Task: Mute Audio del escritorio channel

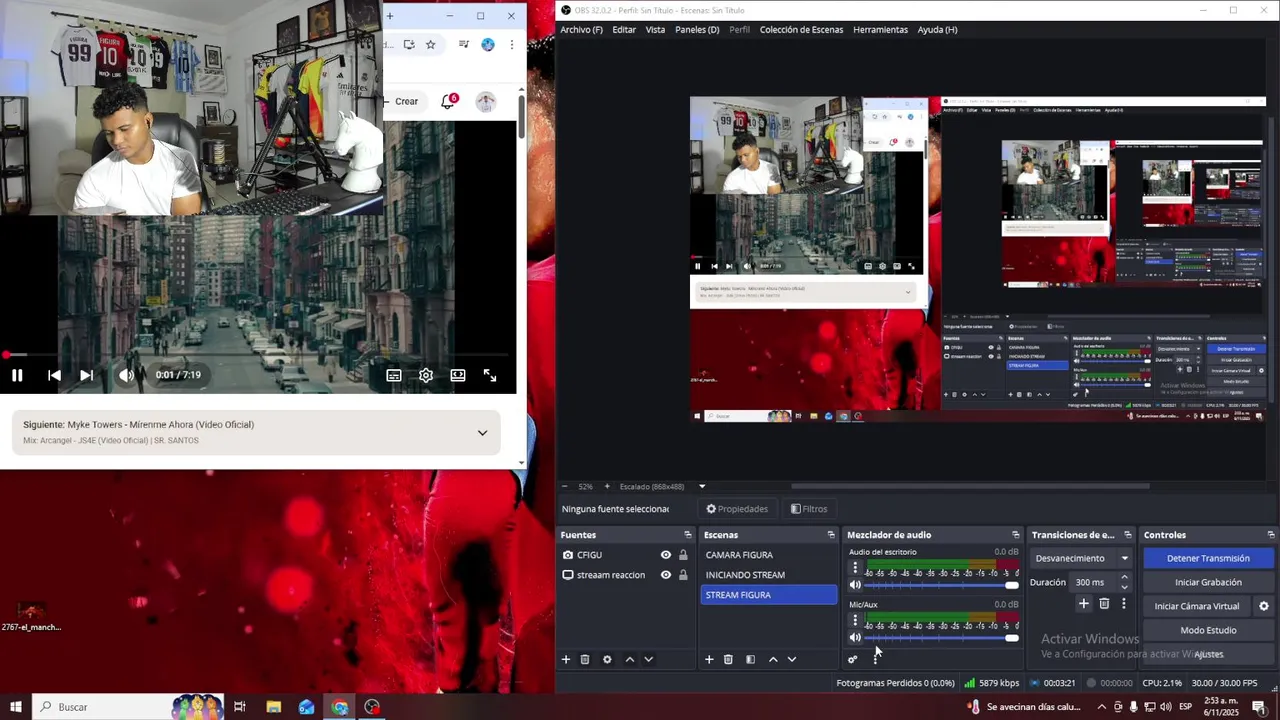Action: pyautogui.click(x=855, y=585)
